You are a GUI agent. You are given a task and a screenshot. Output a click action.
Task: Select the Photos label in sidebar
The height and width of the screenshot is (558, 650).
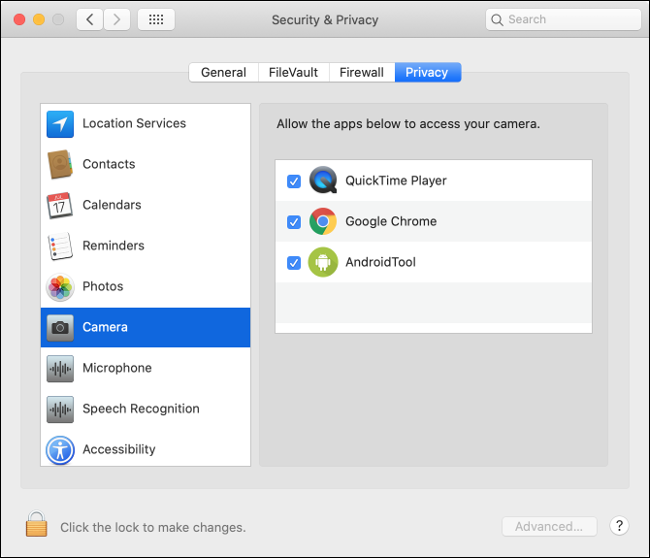pyautogui.click(x=103, y=286)
